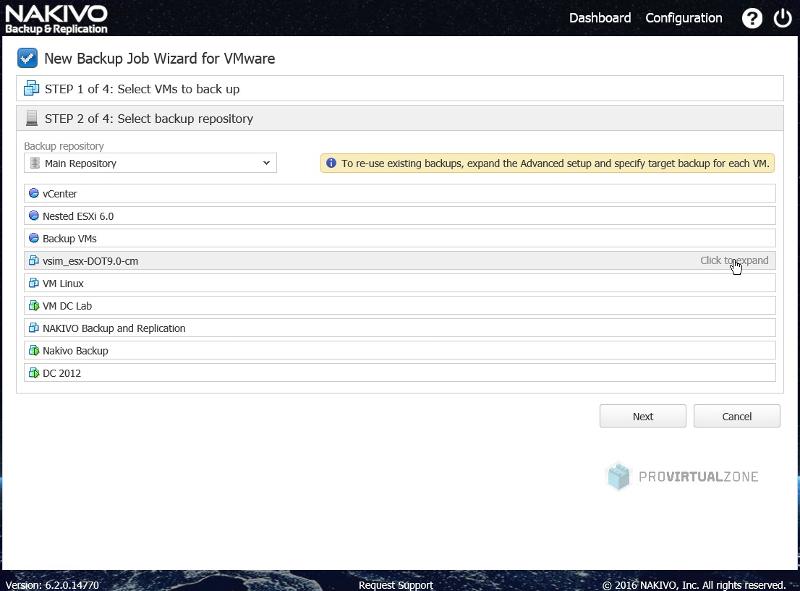The height and width of the screenshot is (591, 800).
Task: Open the Dashboard menu
Action: tap(600, 18)
